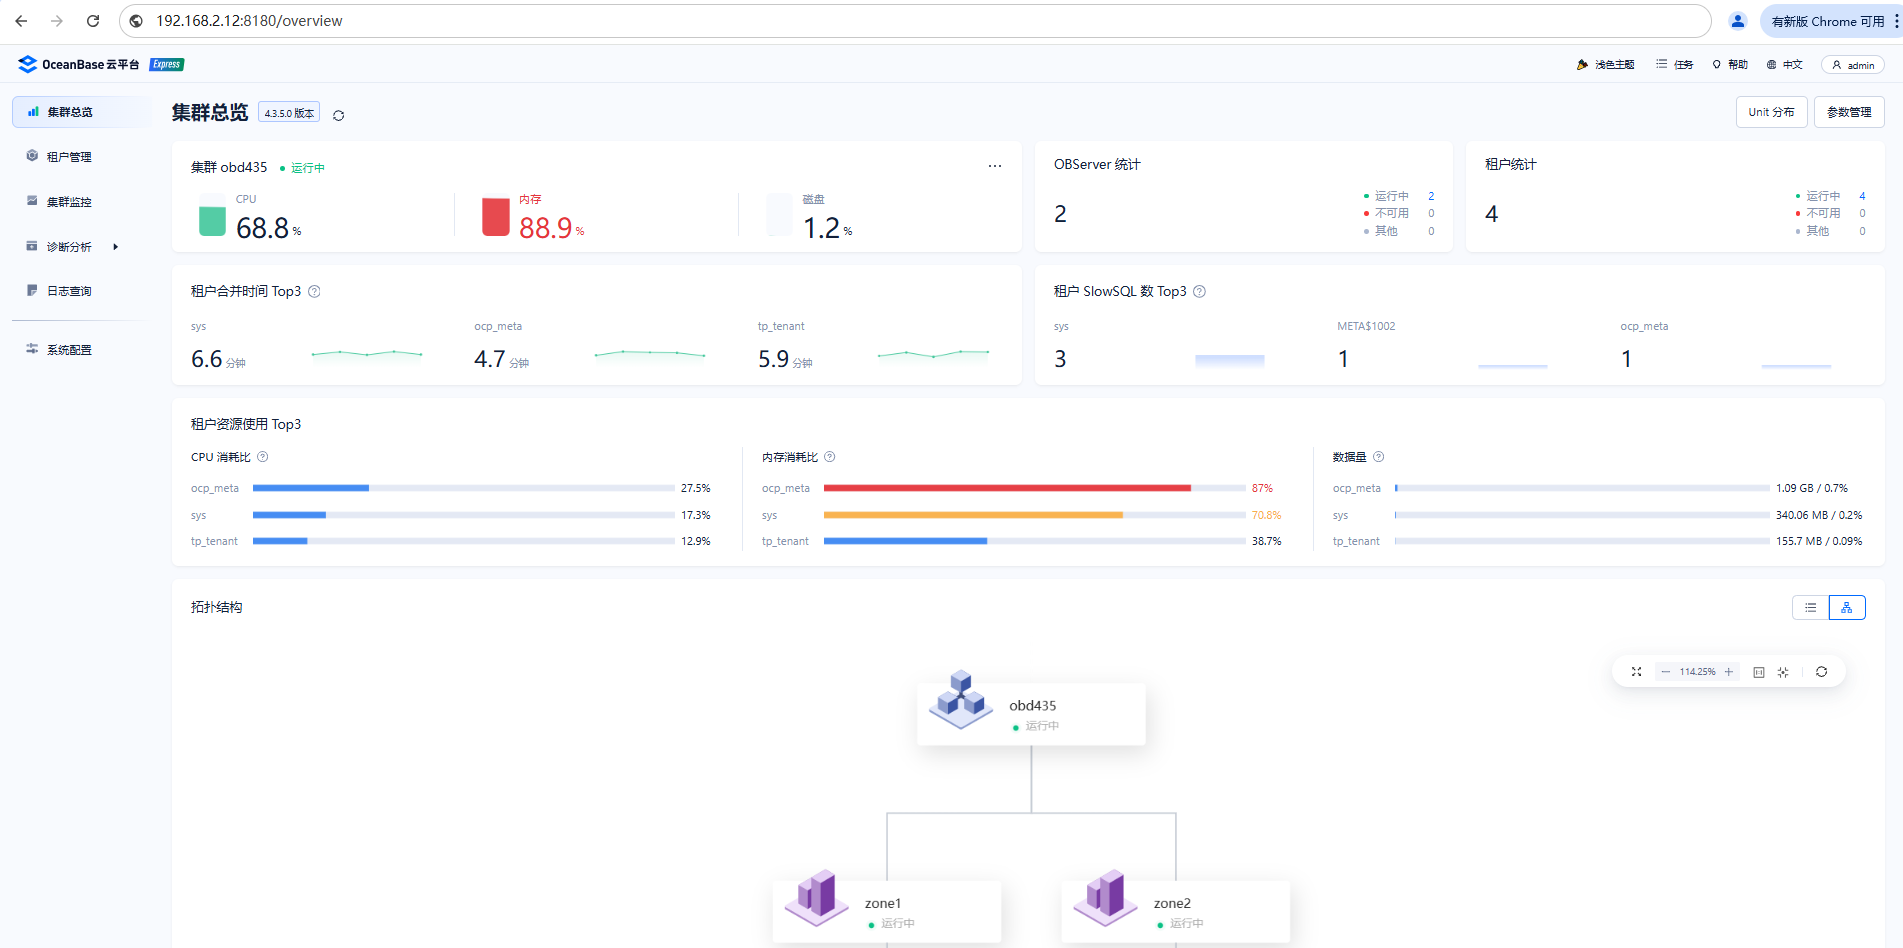Click the Unit 分布 button
The height and width of the screenshot is (948, 1903).
click(1771, 112)
